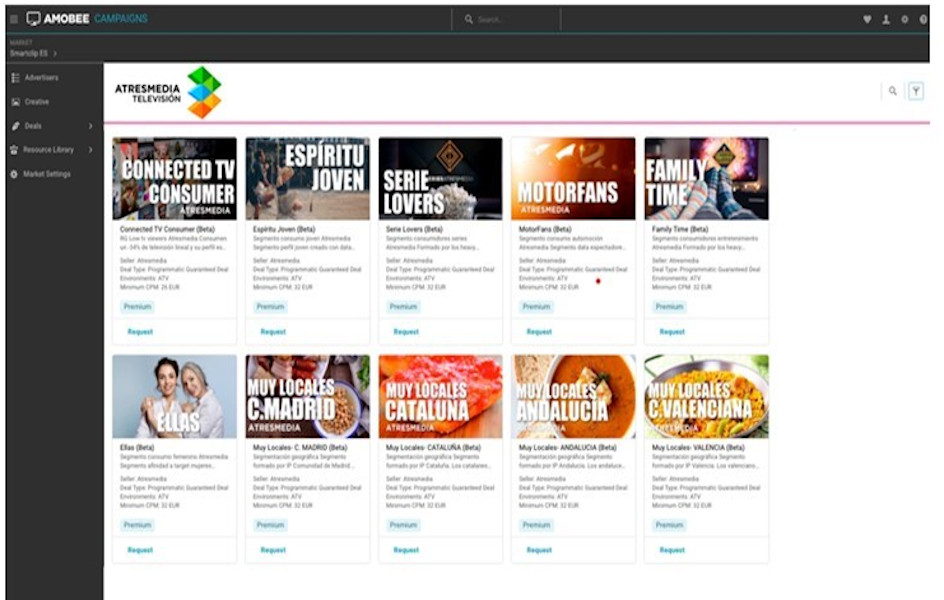This screenshot has width=944, height=600.
Task: Click the Resource Library sidebar icon
Action: [x=14, y=150]
